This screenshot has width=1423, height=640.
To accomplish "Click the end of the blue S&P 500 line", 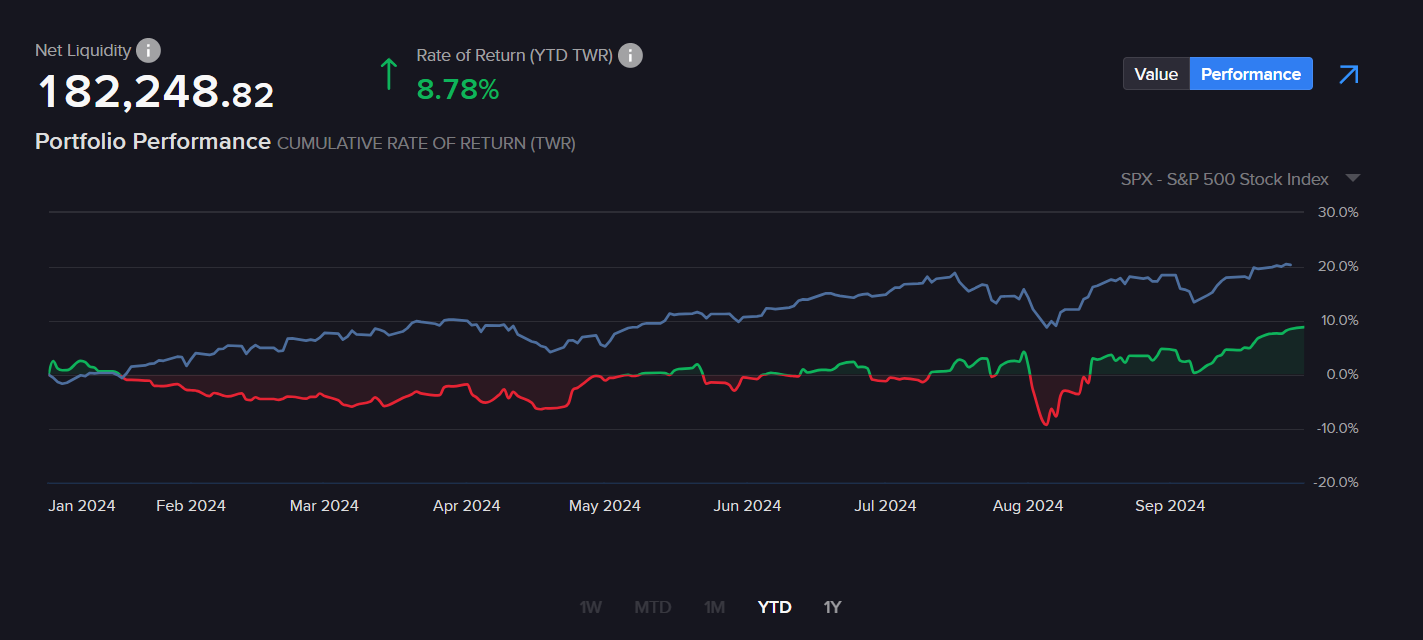I will pyautogui.click(x=1289, y=265).
